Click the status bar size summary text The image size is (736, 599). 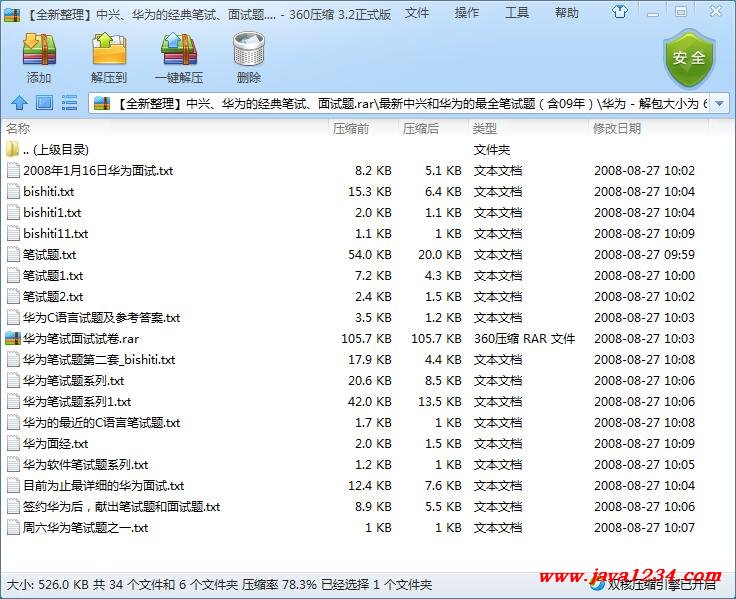[x=219, y=584]
